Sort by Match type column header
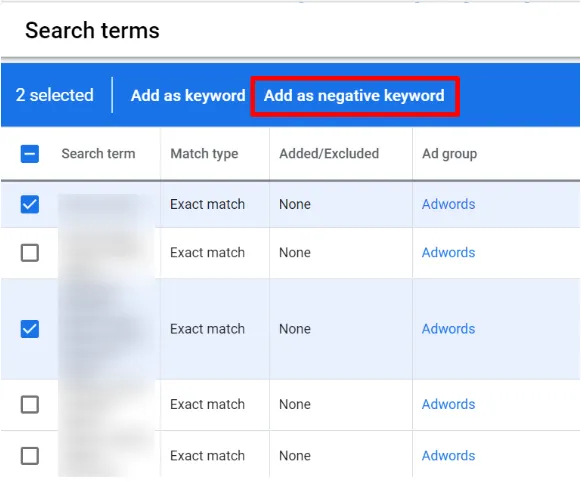581x486 pixels. [x=204, y=154]
